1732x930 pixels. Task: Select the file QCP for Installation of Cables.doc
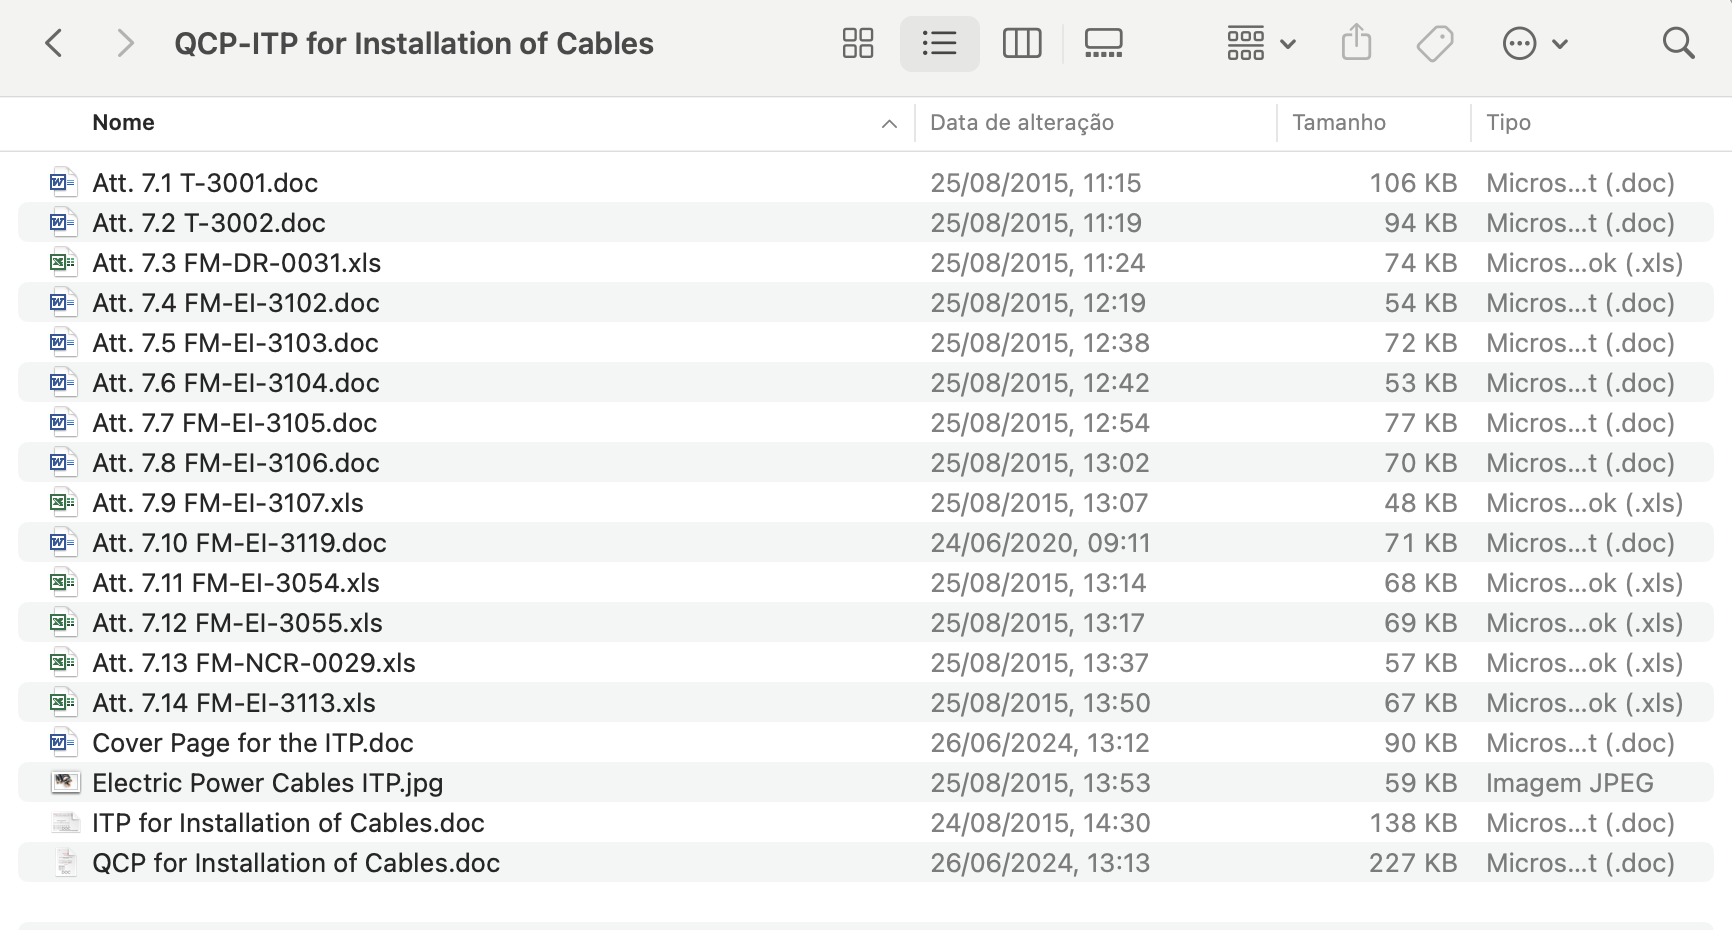point(295,862)
